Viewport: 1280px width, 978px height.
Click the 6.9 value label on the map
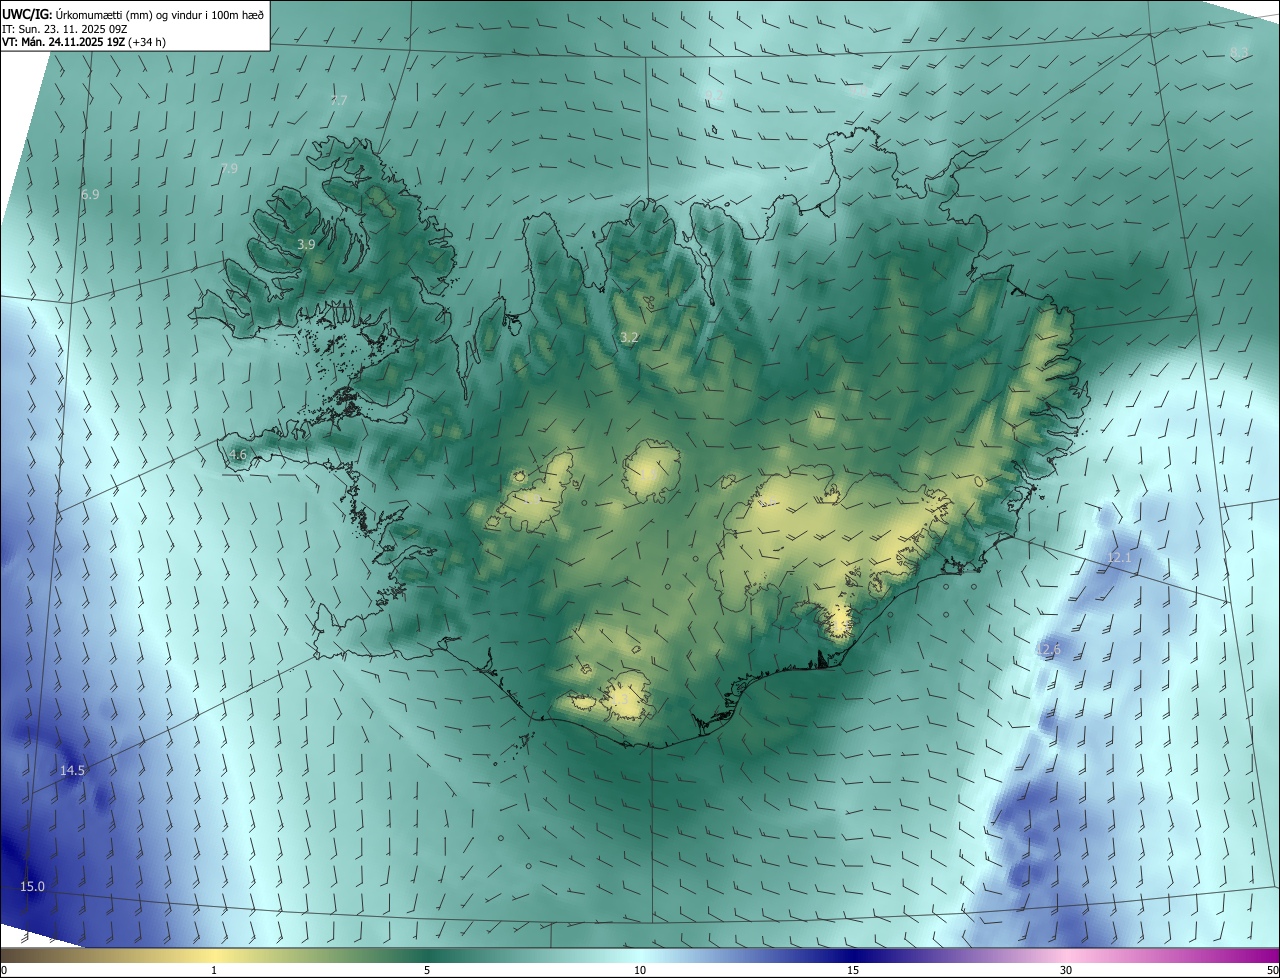(x=90, y=194)
